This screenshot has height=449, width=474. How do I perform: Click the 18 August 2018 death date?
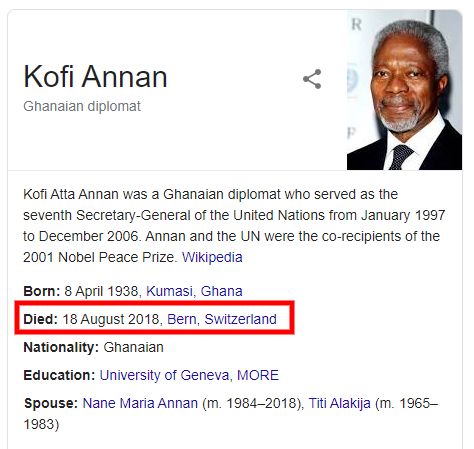pyautogui.click(x=112, y=319)
